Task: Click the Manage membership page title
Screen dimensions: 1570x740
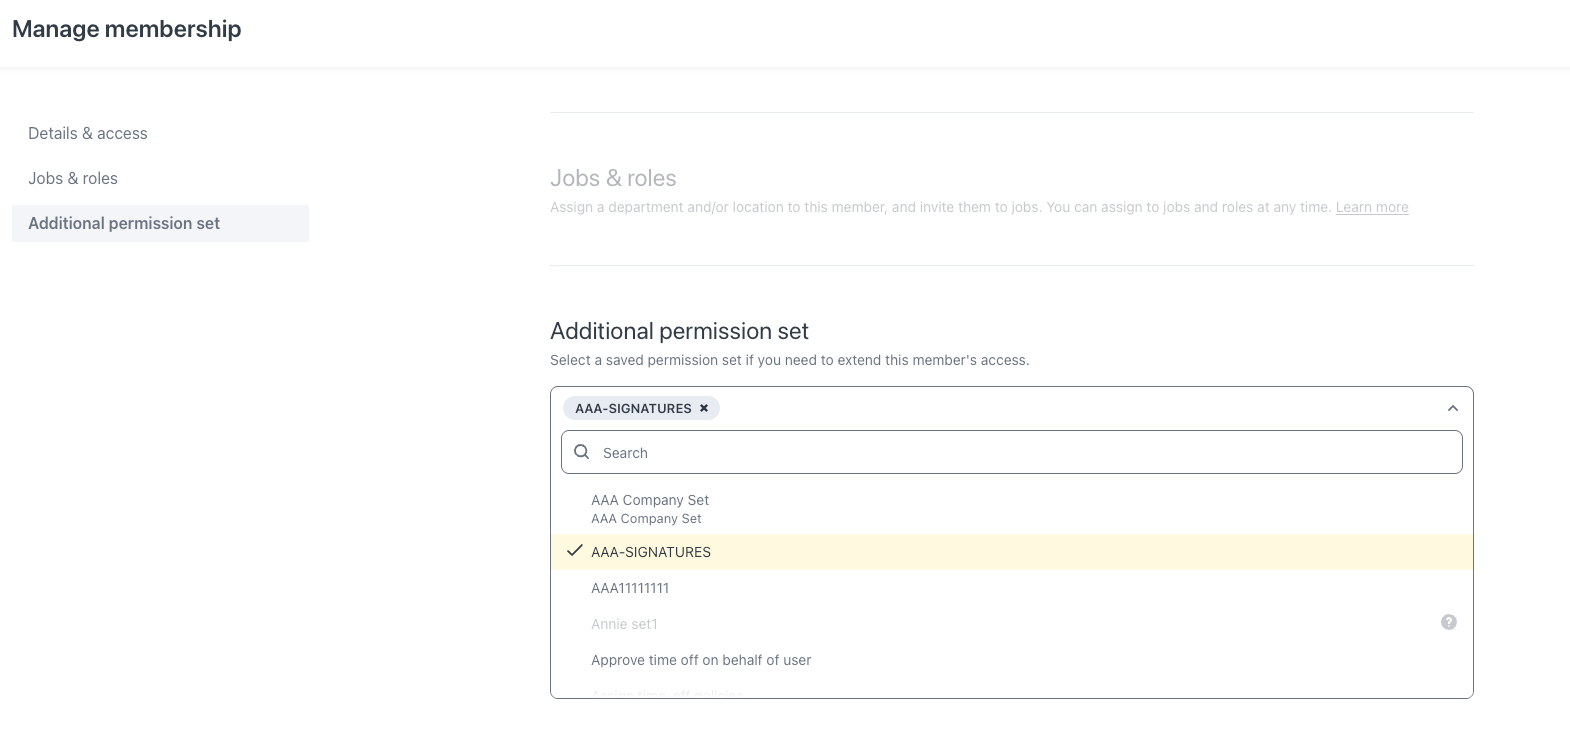Action: coord(127,29)
